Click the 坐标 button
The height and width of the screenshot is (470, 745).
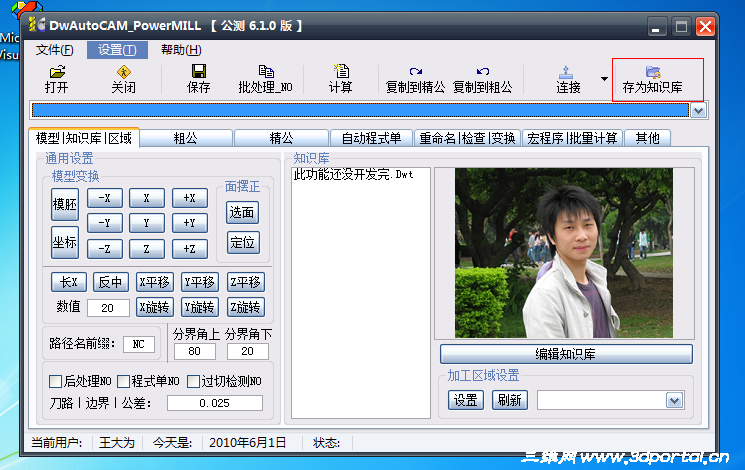pos(65,242)
